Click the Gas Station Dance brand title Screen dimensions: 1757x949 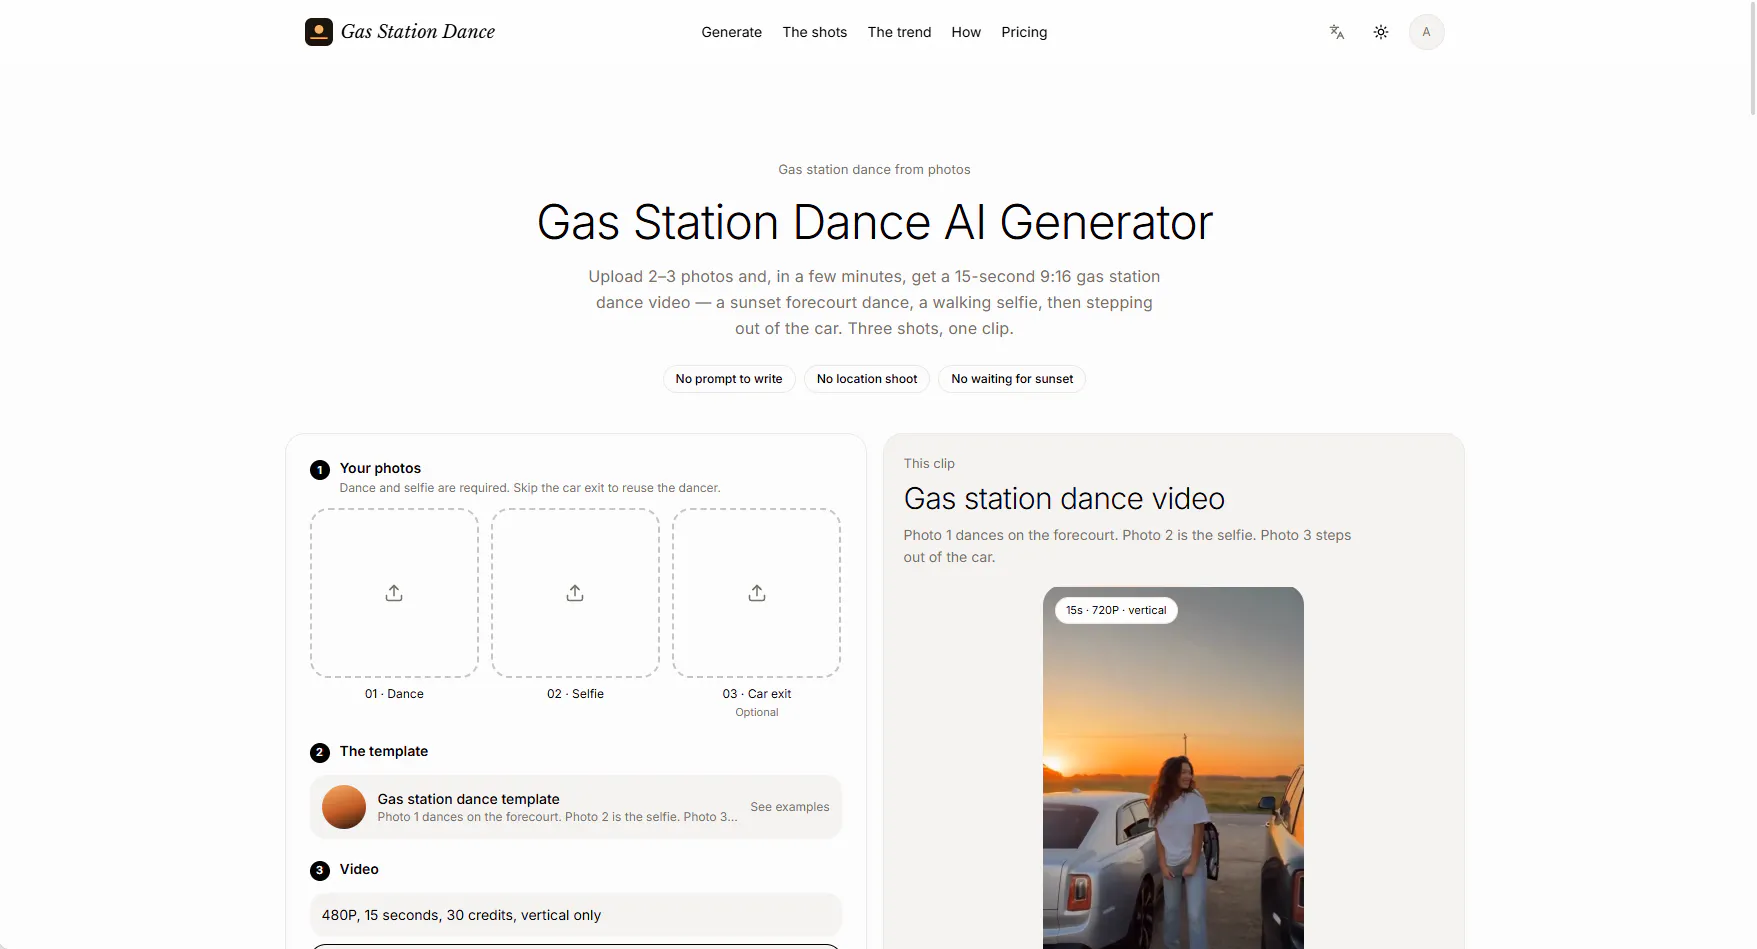coord(418,32)
